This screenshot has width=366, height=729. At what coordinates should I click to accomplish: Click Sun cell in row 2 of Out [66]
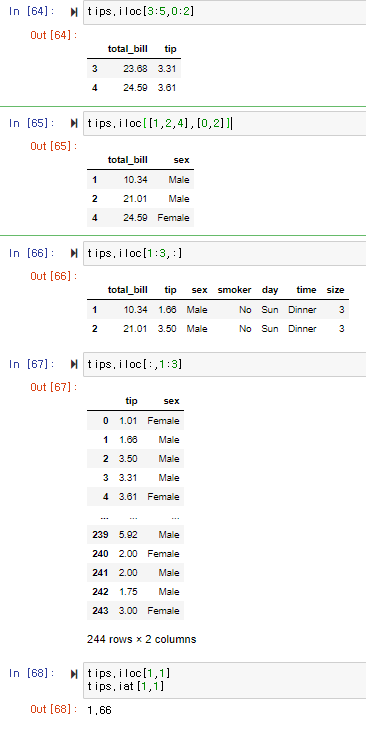click(270, 329)
